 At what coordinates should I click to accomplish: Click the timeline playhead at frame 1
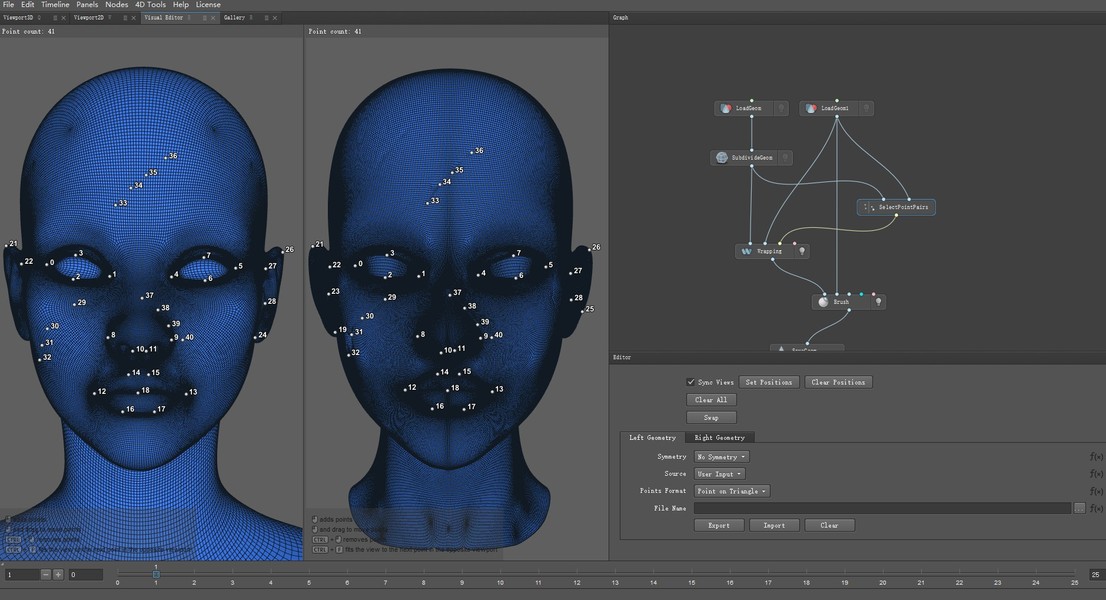[x=156, y=574]
